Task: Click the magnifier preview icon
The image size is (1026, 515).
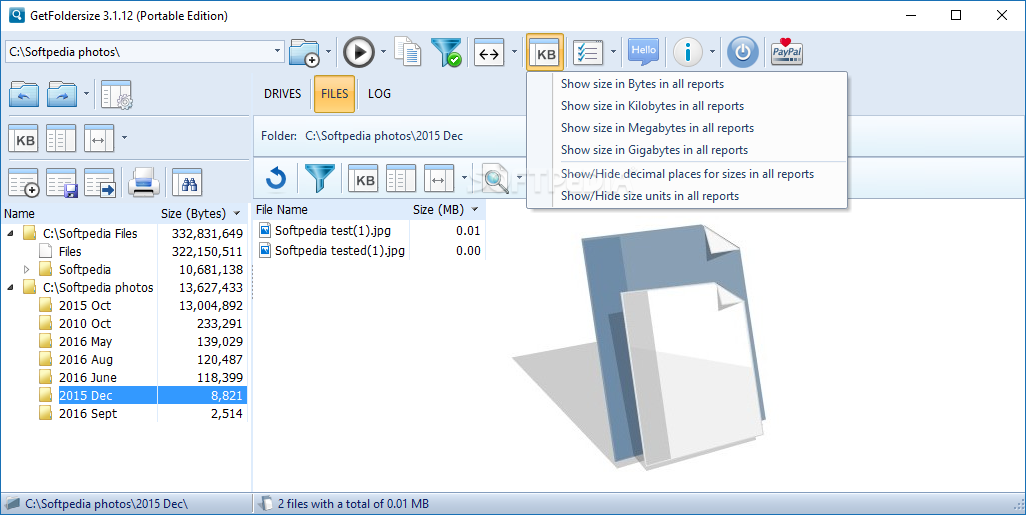Action: pyautogui.click(x=495, y=179)
